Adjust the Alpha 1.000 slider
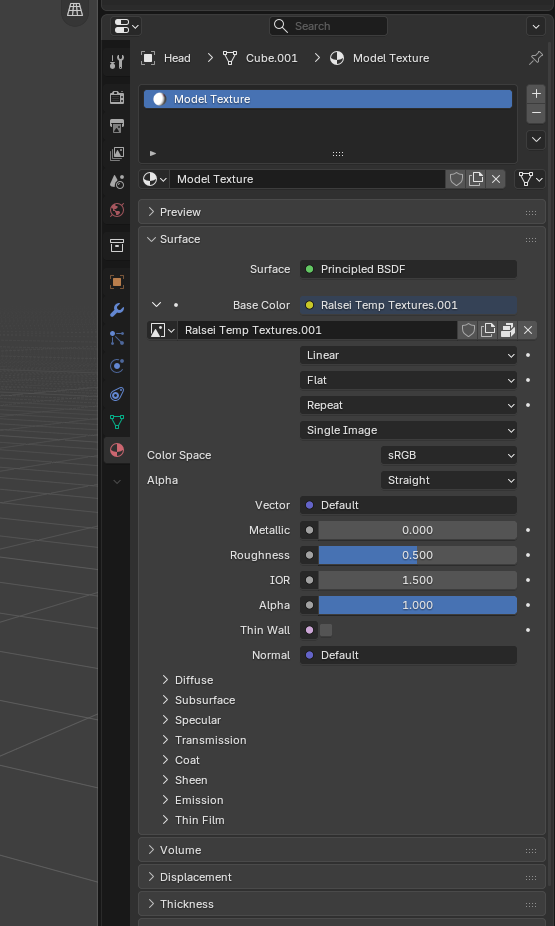Screen dimensions: 555x926 click(x=417, y=605)
